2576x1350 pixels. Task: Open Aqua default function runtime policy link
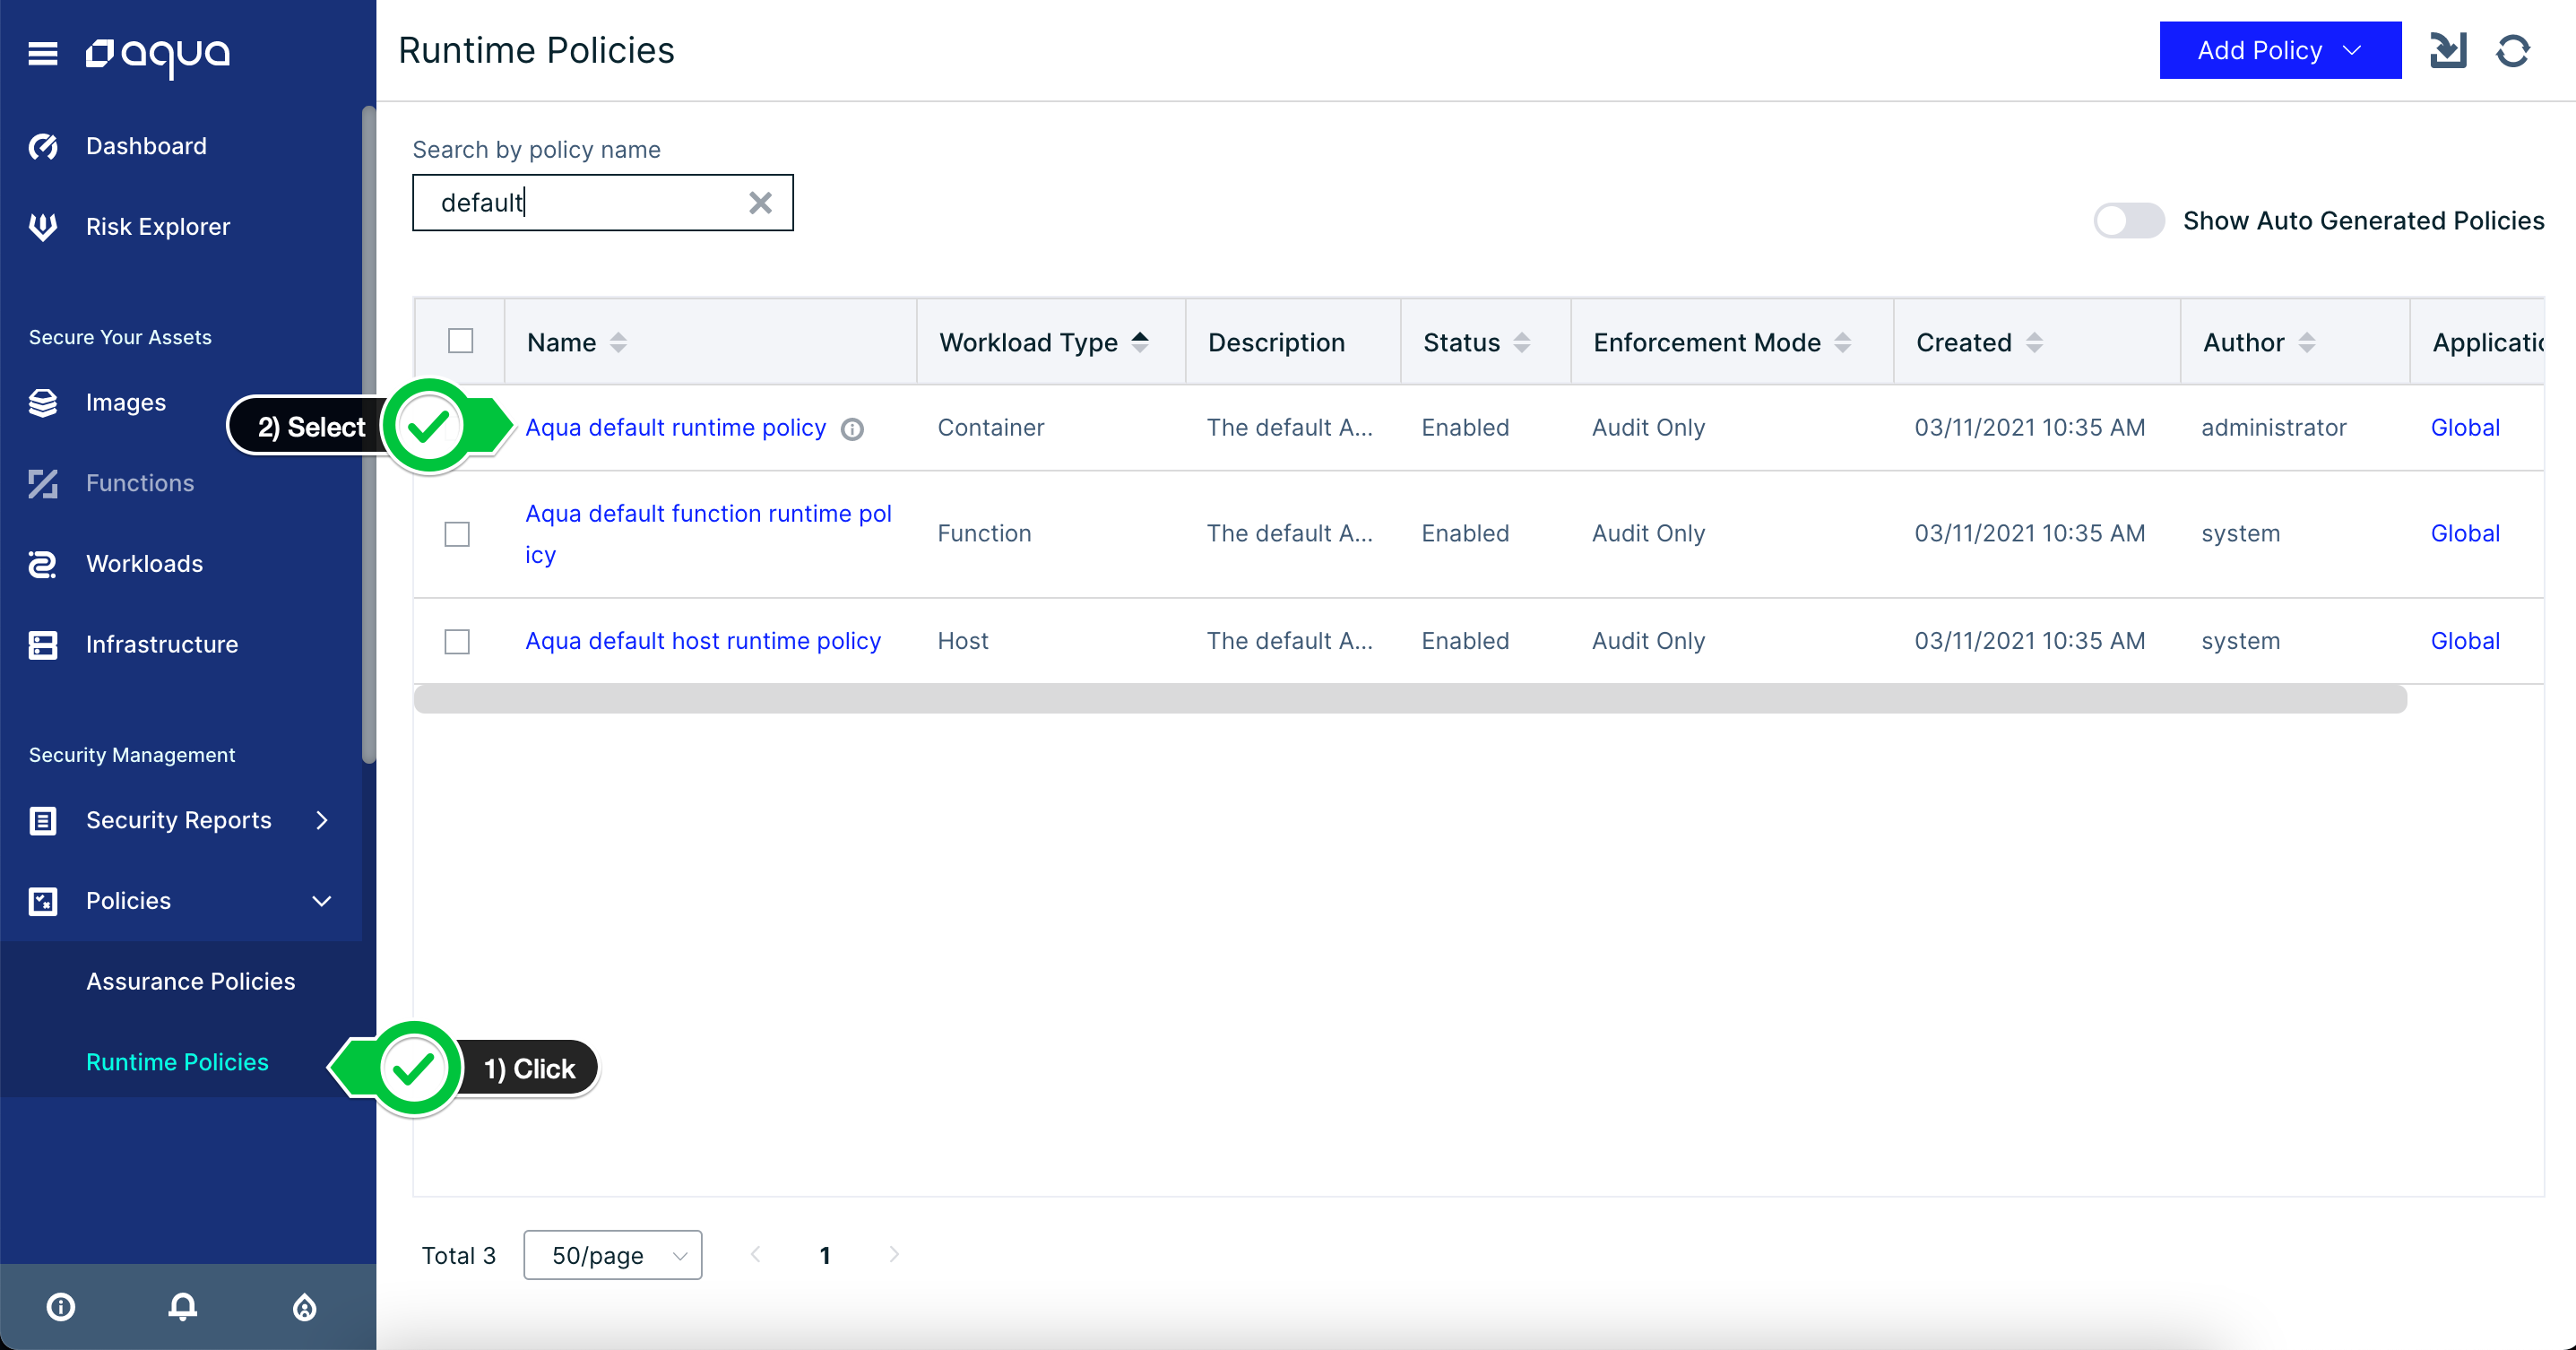708,534
